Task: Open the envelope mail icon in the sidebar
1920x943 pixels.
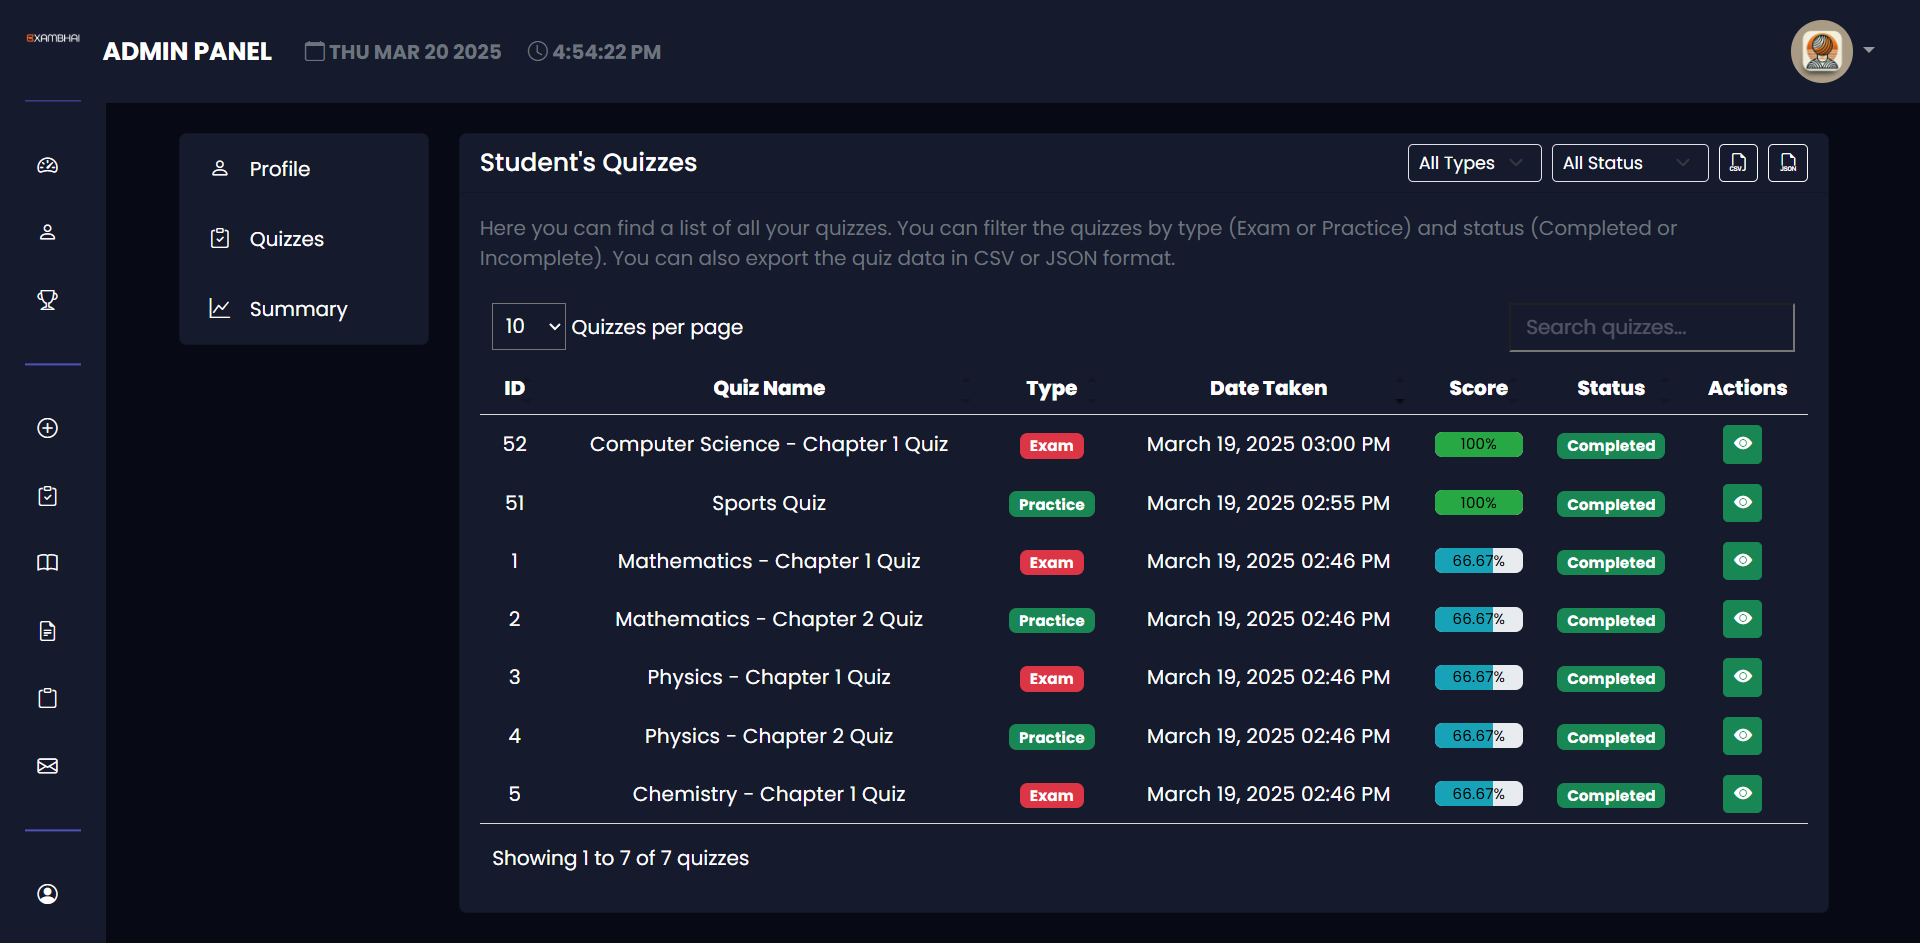Action: (47, 766)
